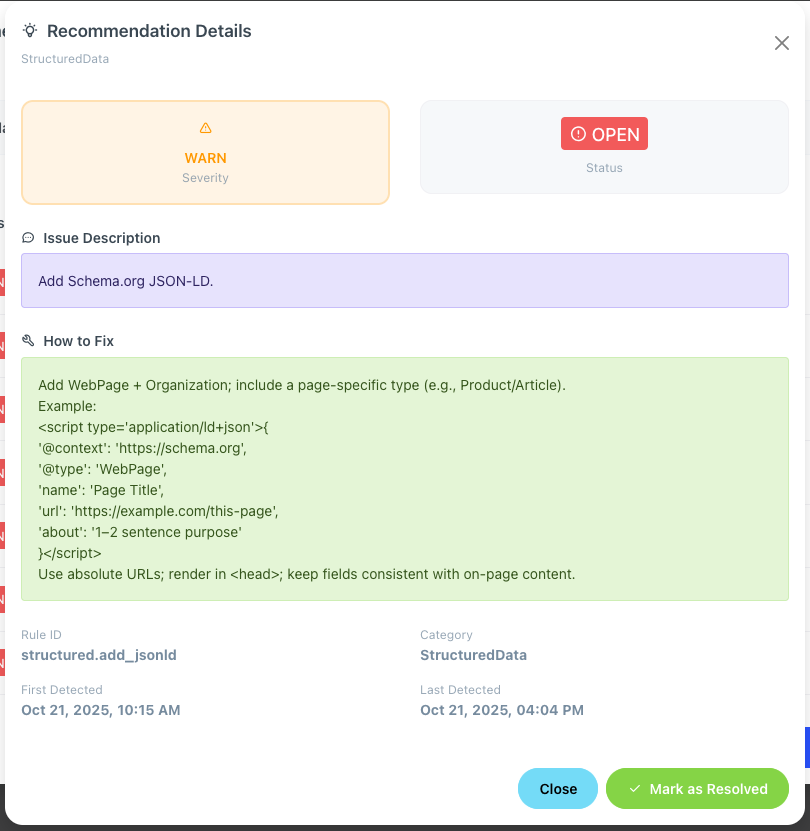The image size is (810, 831).
Task: Click the Last Detected date value
Action: click(x=502, y=710)
